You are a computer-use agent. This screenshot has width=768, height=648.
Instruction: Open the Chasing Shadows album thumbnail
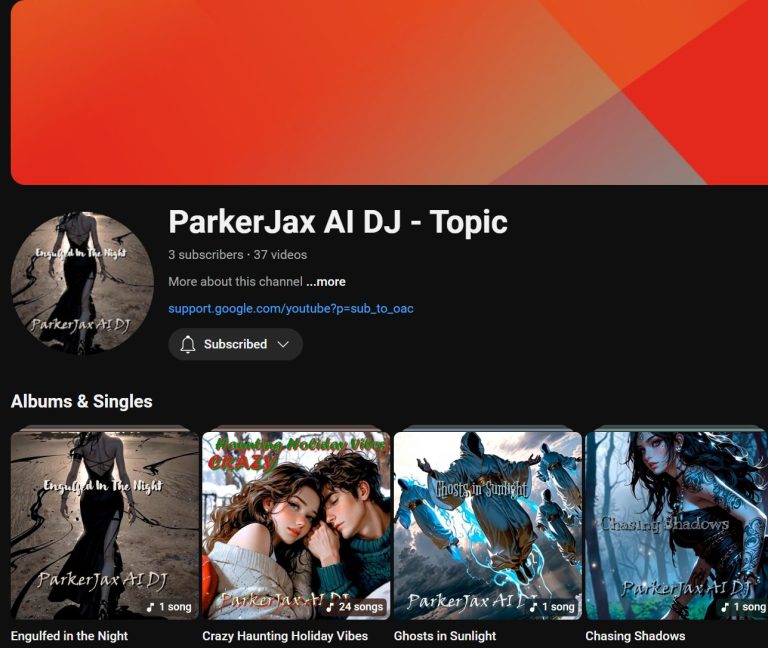pyautogui.click(x=676, y=526)
